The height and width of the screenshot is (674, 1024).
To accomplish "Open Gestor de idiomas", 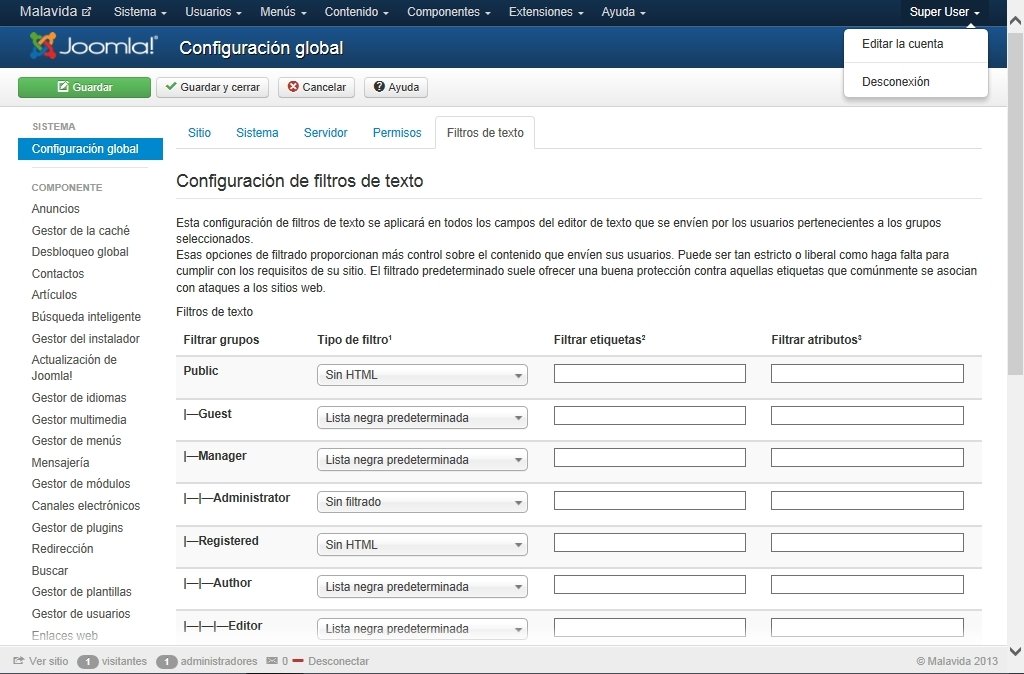I will tap(79, 398).
